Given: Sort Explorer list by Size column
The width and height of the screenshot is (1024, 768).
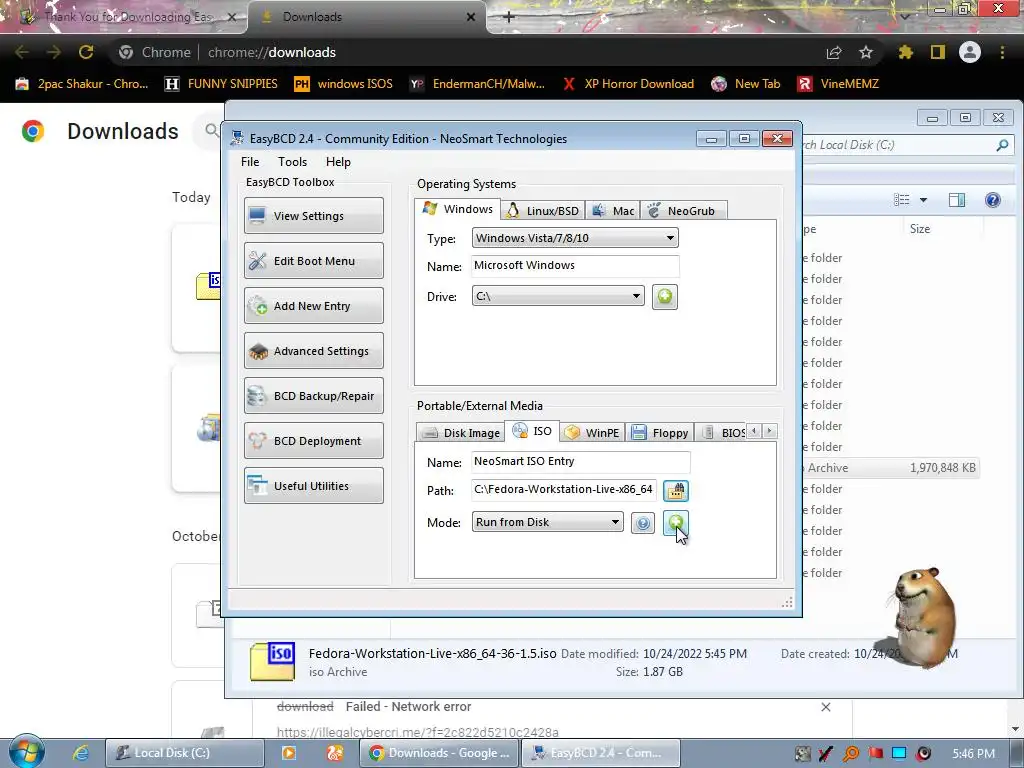Looking at the screenshot, I should coord(920,229).
